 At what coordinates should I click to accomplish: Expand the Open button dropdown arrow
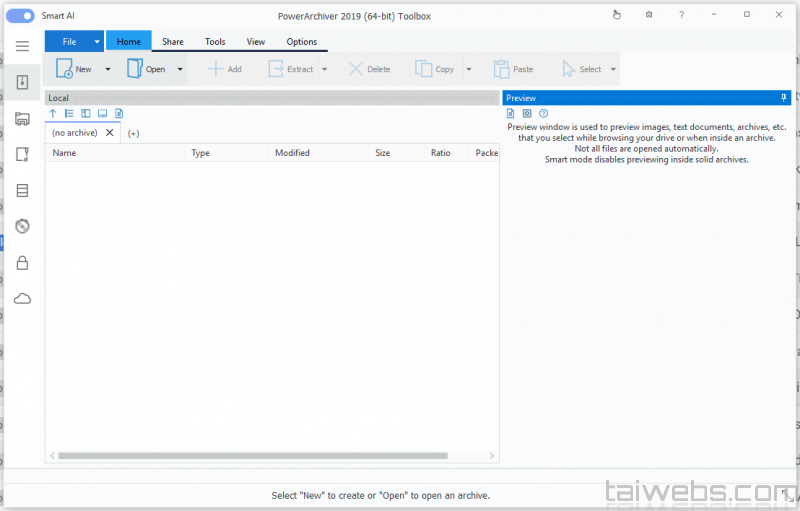pyautogui.click(x=180, y=70)
